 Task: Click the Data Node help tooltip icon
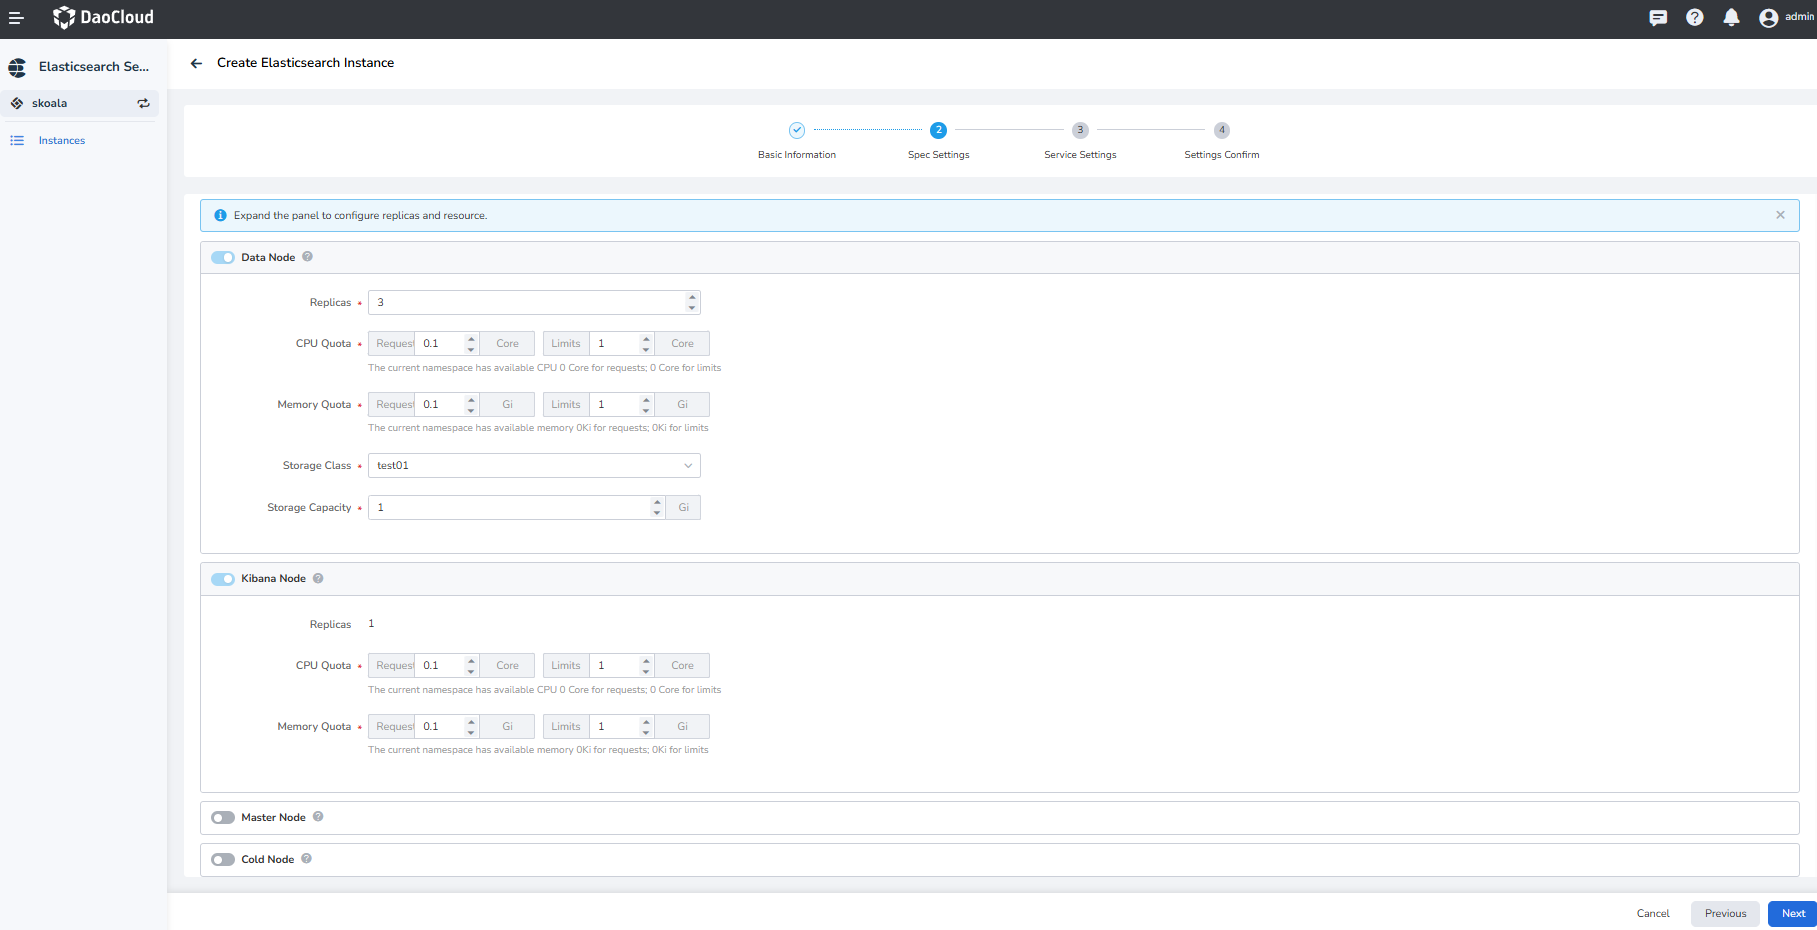308,257
